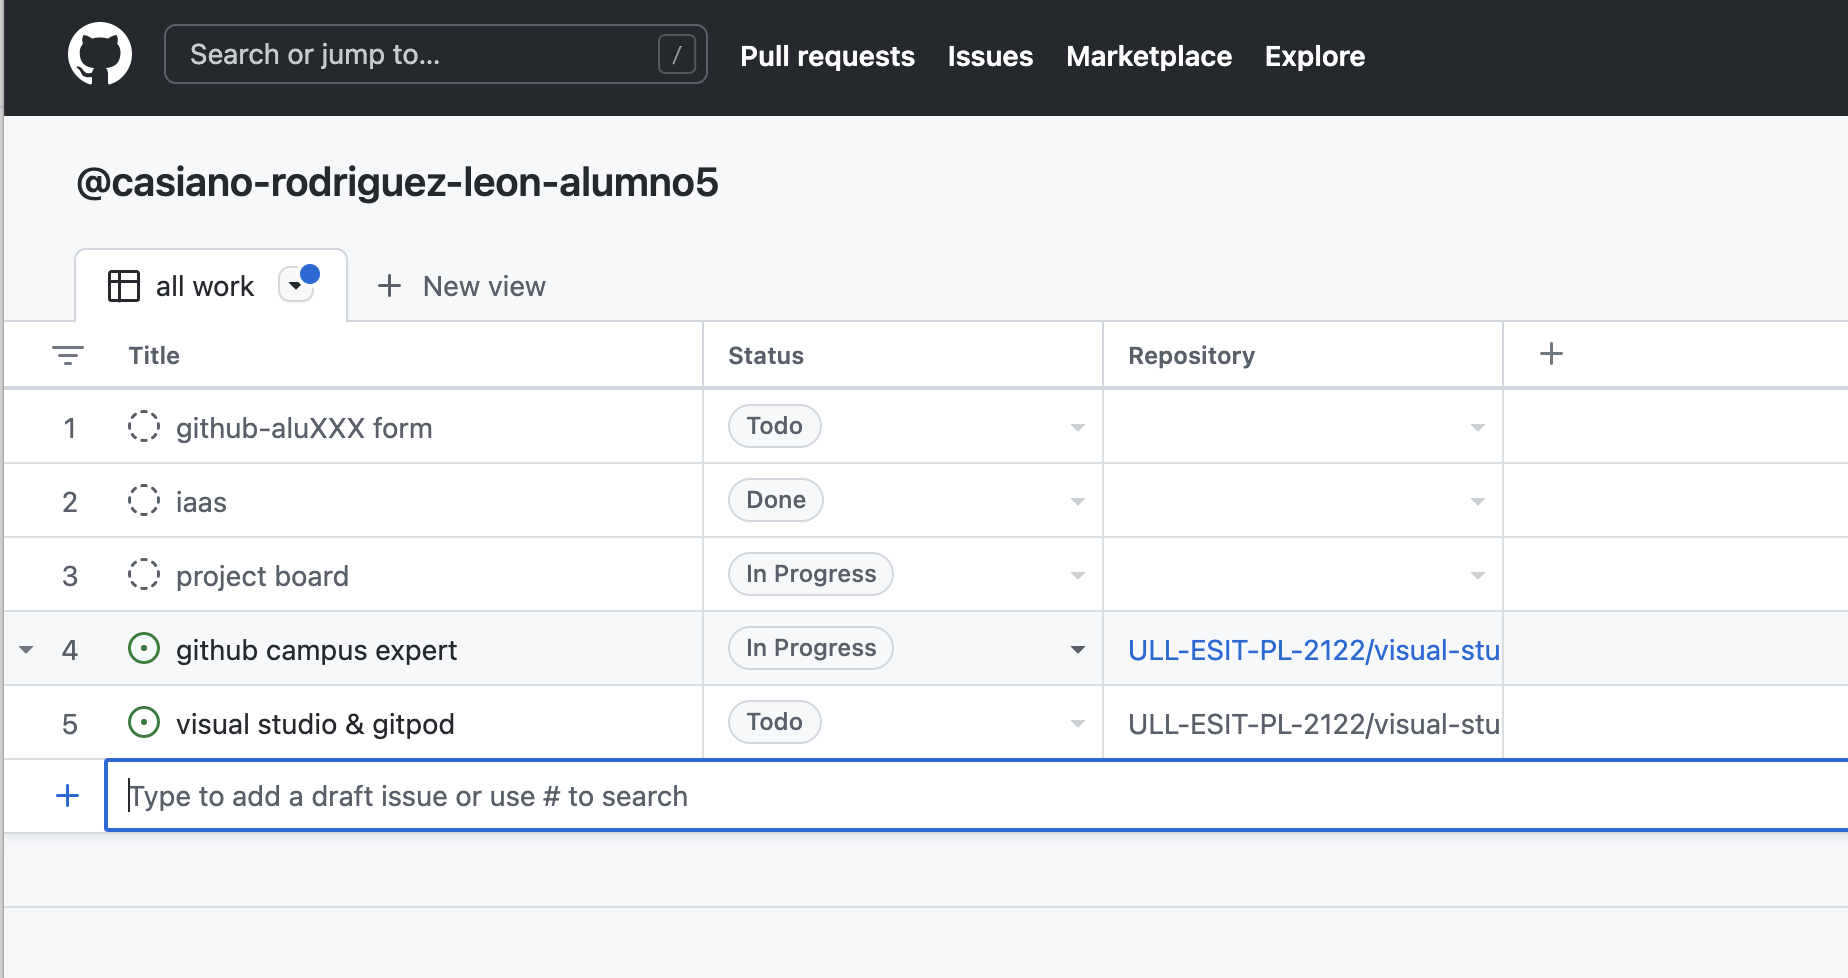1848x978 pixels.
Task: Open the filter/sort icon beside Title
Action: pos(68,355)
